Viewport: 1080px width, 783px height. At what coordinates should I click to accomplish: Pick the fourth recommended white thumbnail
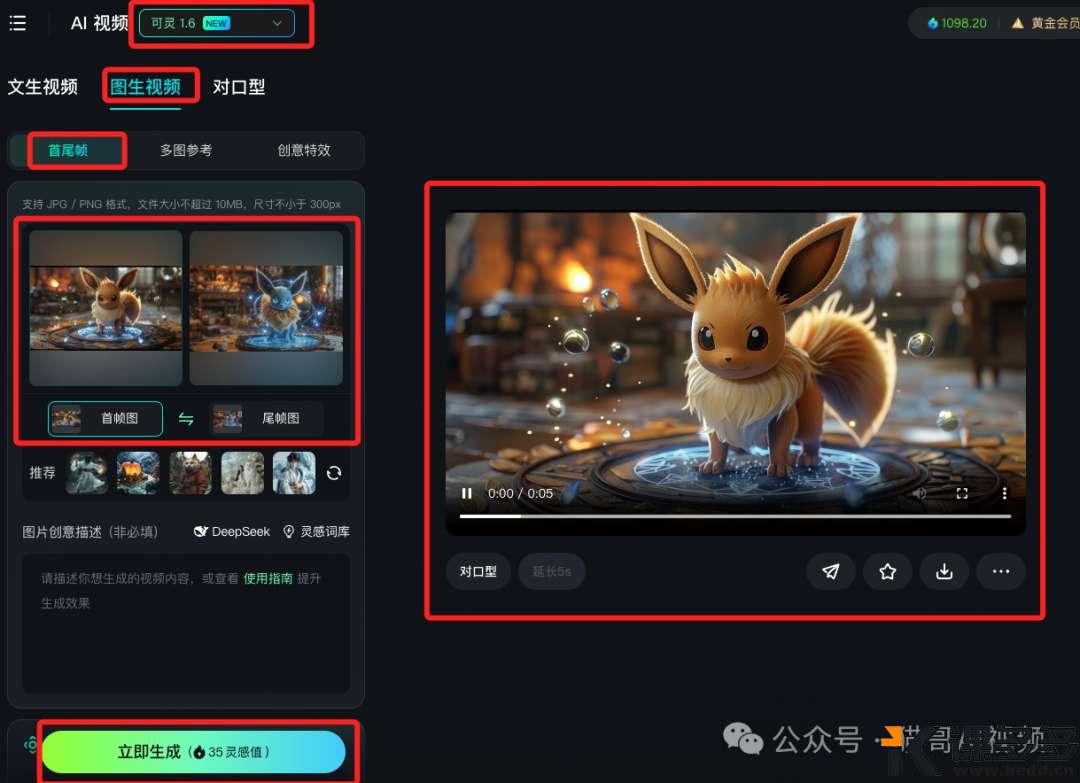pos(242,473)
